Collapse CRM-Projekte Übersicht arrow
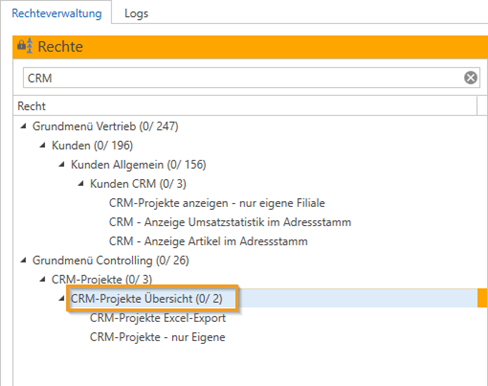The width and height of the screenshot is (488, 386). click(x=62, y=299)
